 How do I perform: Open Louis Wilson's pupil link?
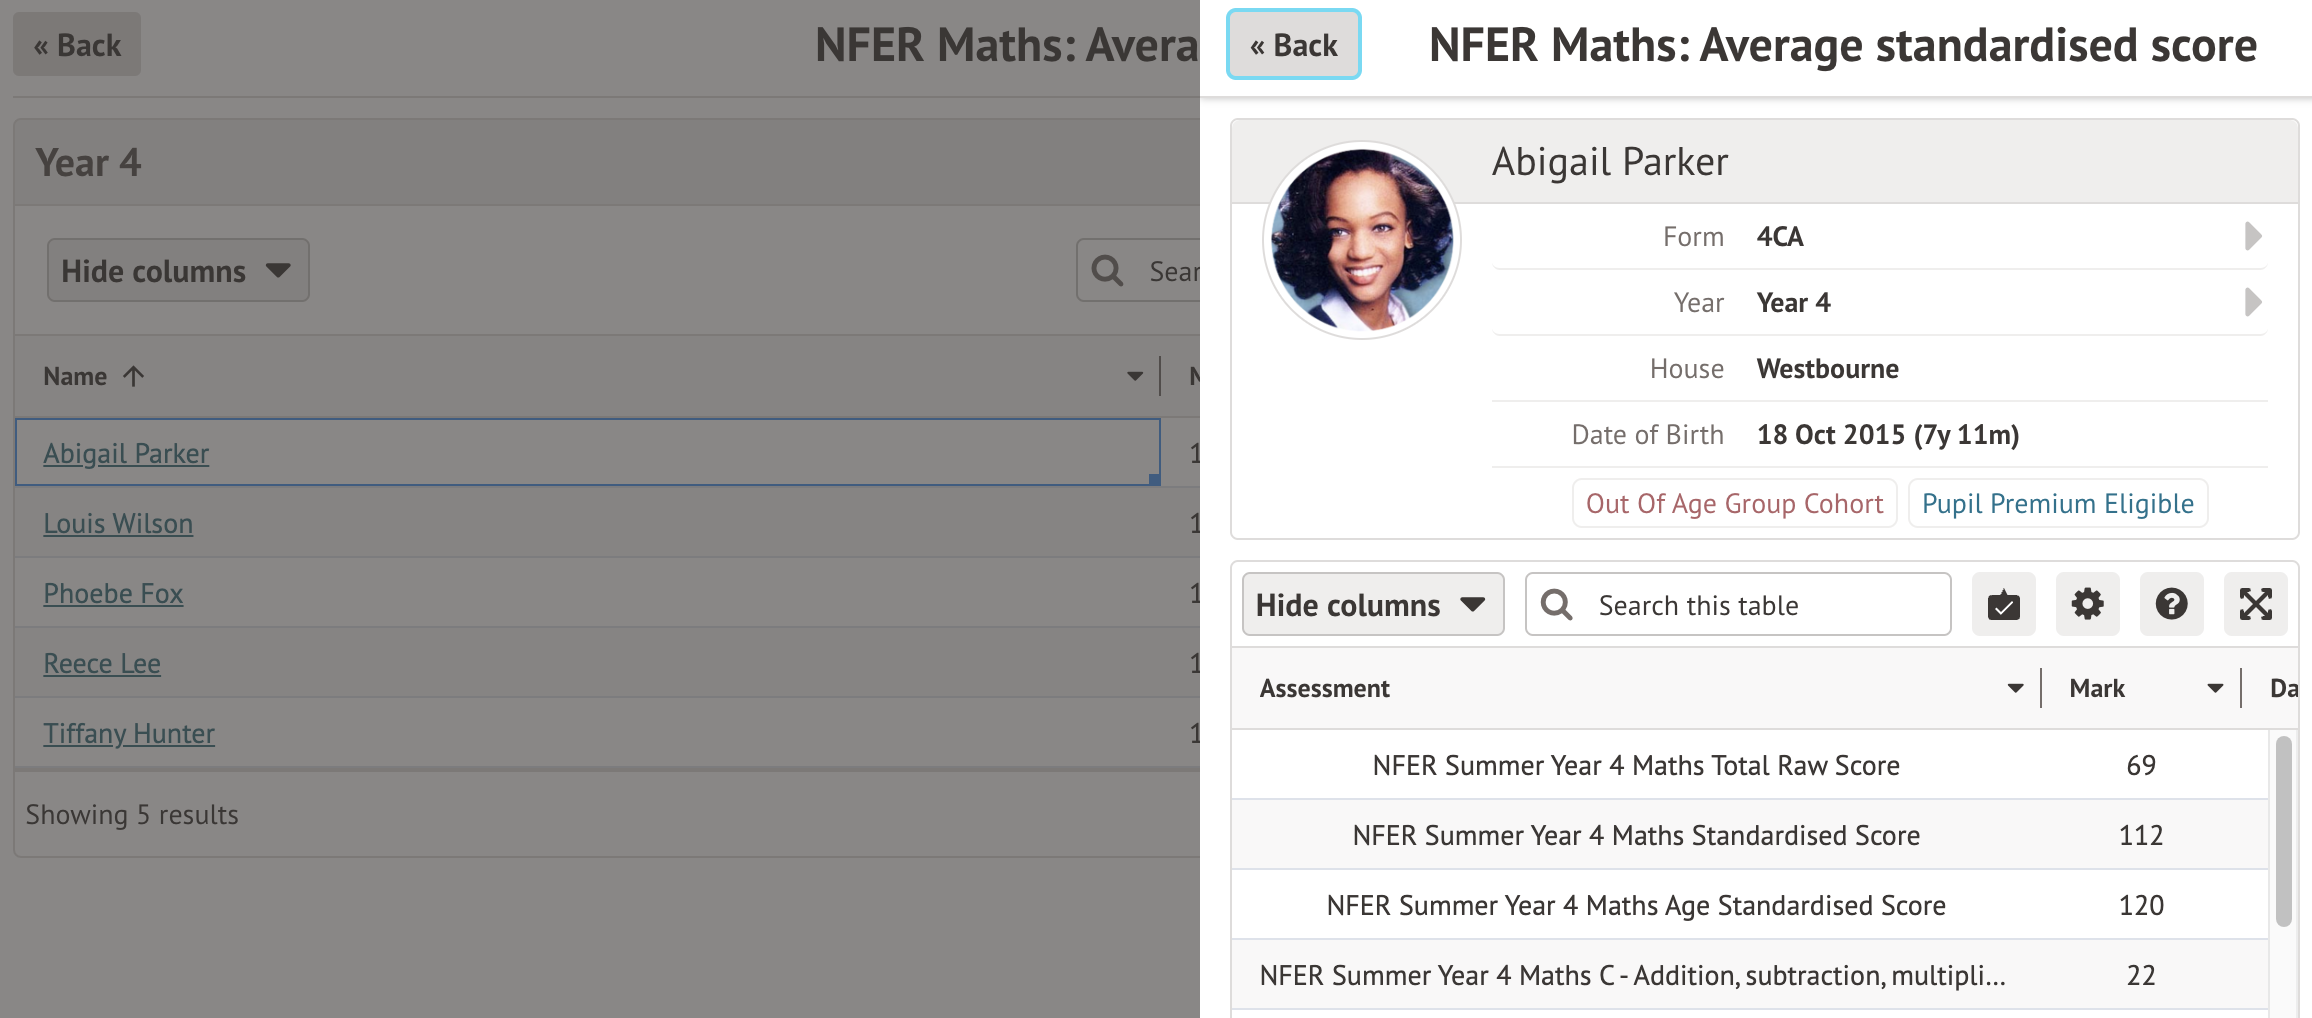click(x=118, y=524)
